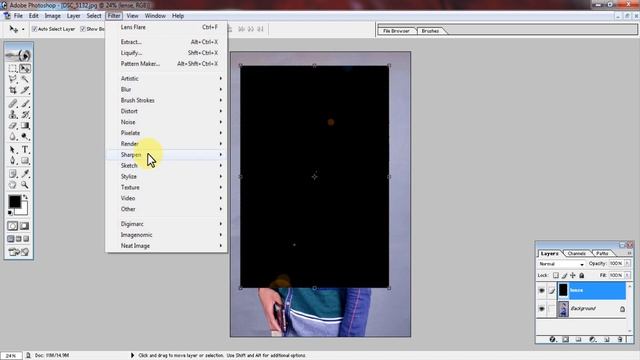640x360 pixels.
Task: Select the Gradient tool
Action: (x=25, y=126)
